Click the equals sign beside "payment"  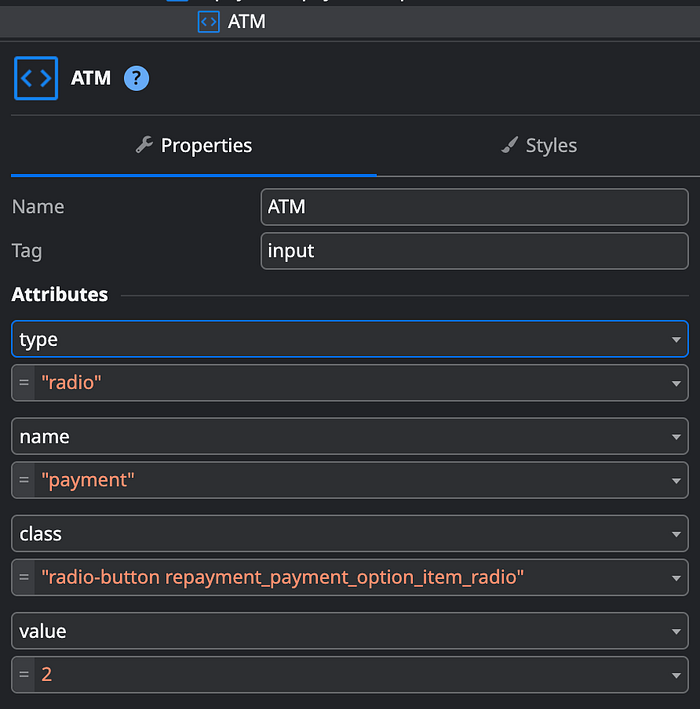24,480
